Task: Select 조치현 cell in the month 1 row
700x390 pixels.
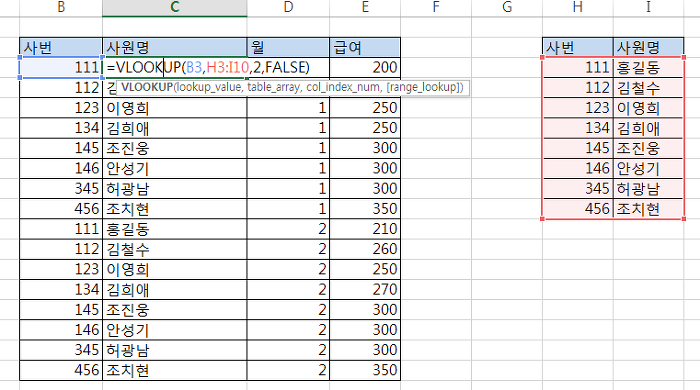Action: pos(175,209)
